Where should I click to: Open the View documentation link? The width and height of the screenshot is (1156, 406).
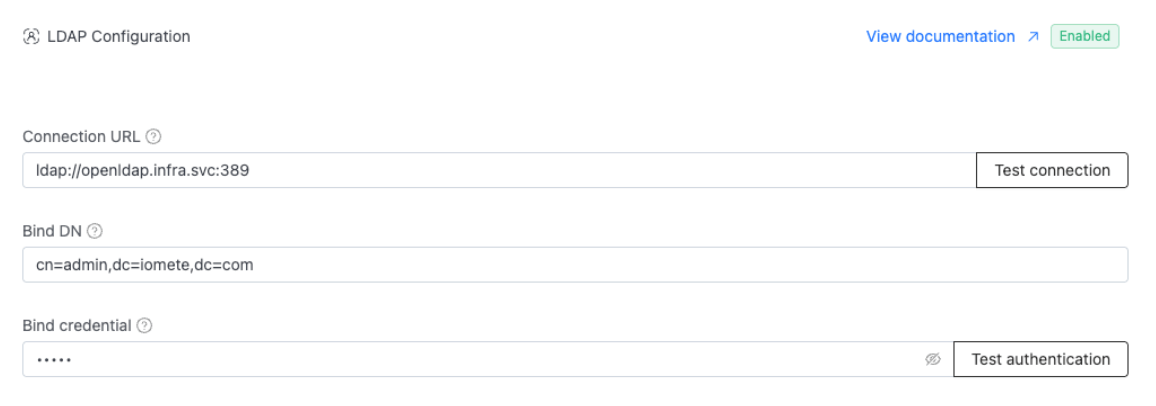coord(940,37)
